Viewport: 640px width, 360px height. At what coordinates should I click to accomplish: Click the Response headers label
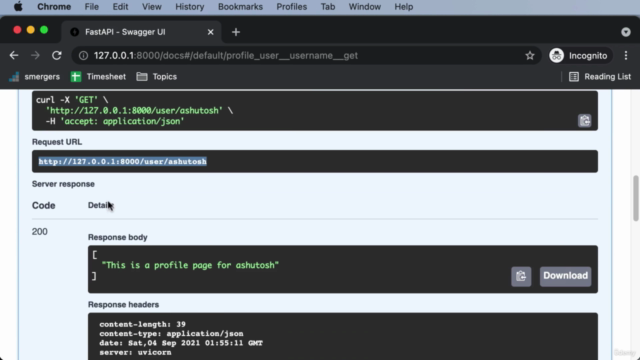coord(123,304)
